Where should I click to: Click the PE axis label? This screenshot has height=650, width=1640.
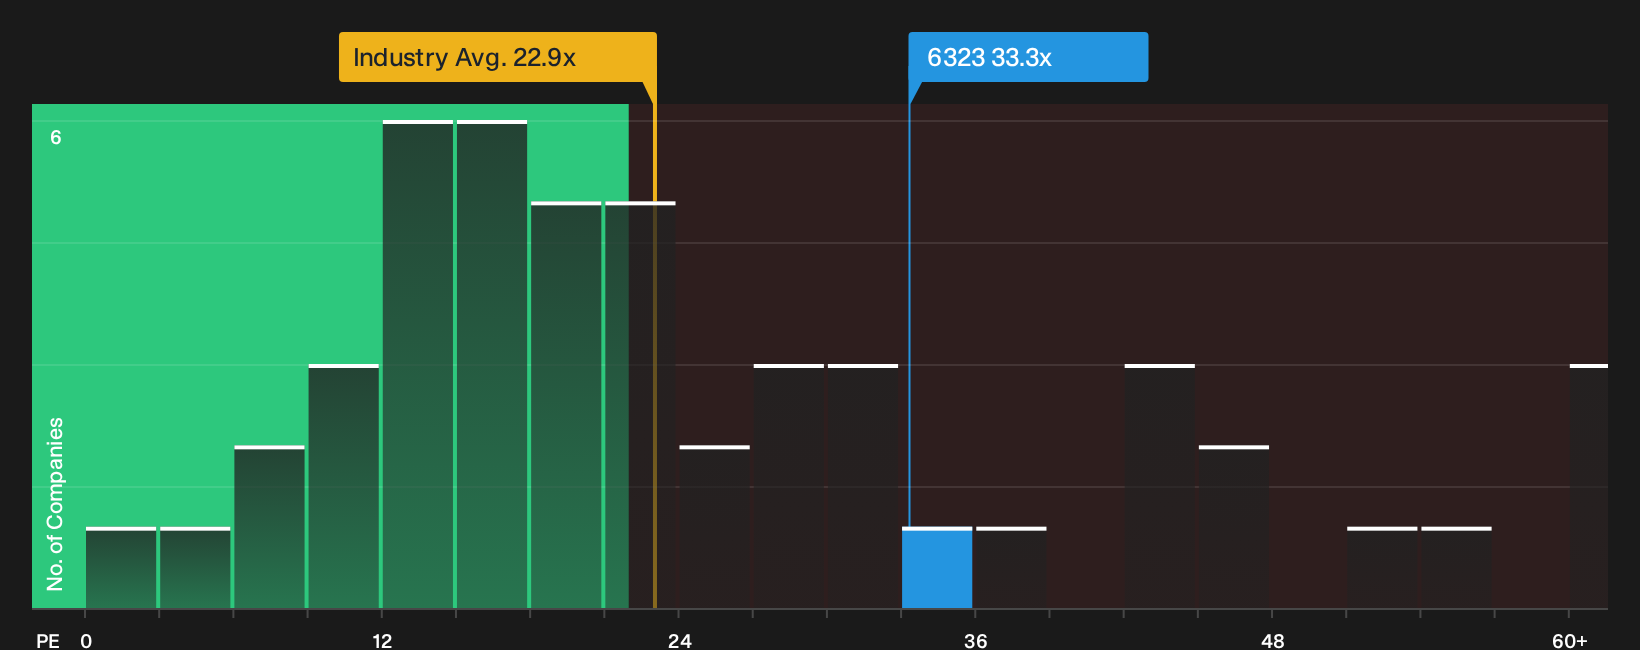[48, 641]
